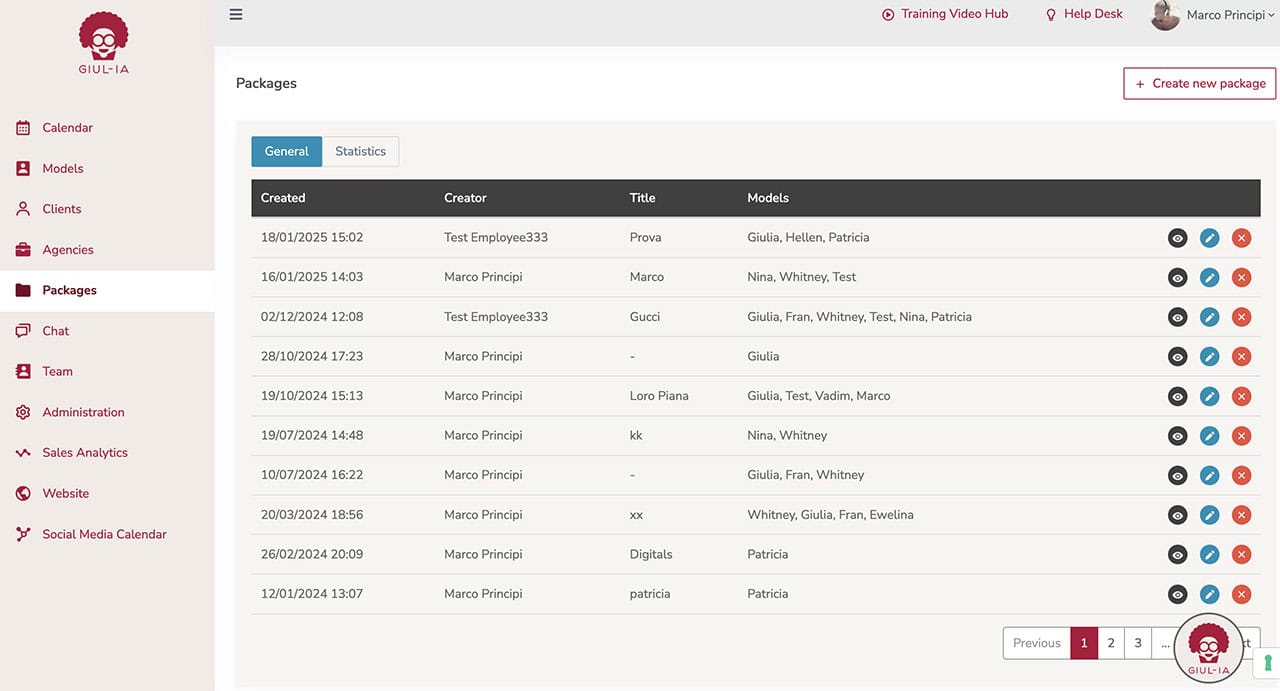Click the Created column header
Image resolution: width=1280 pixels, height=691 pixels.
[283, 198]
